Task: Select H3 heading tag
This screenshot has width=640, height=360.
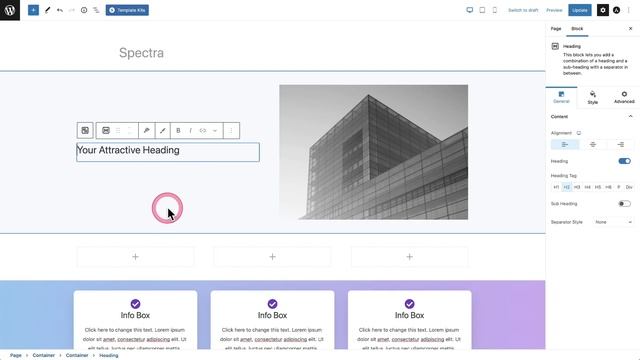Action: (577, 187)
